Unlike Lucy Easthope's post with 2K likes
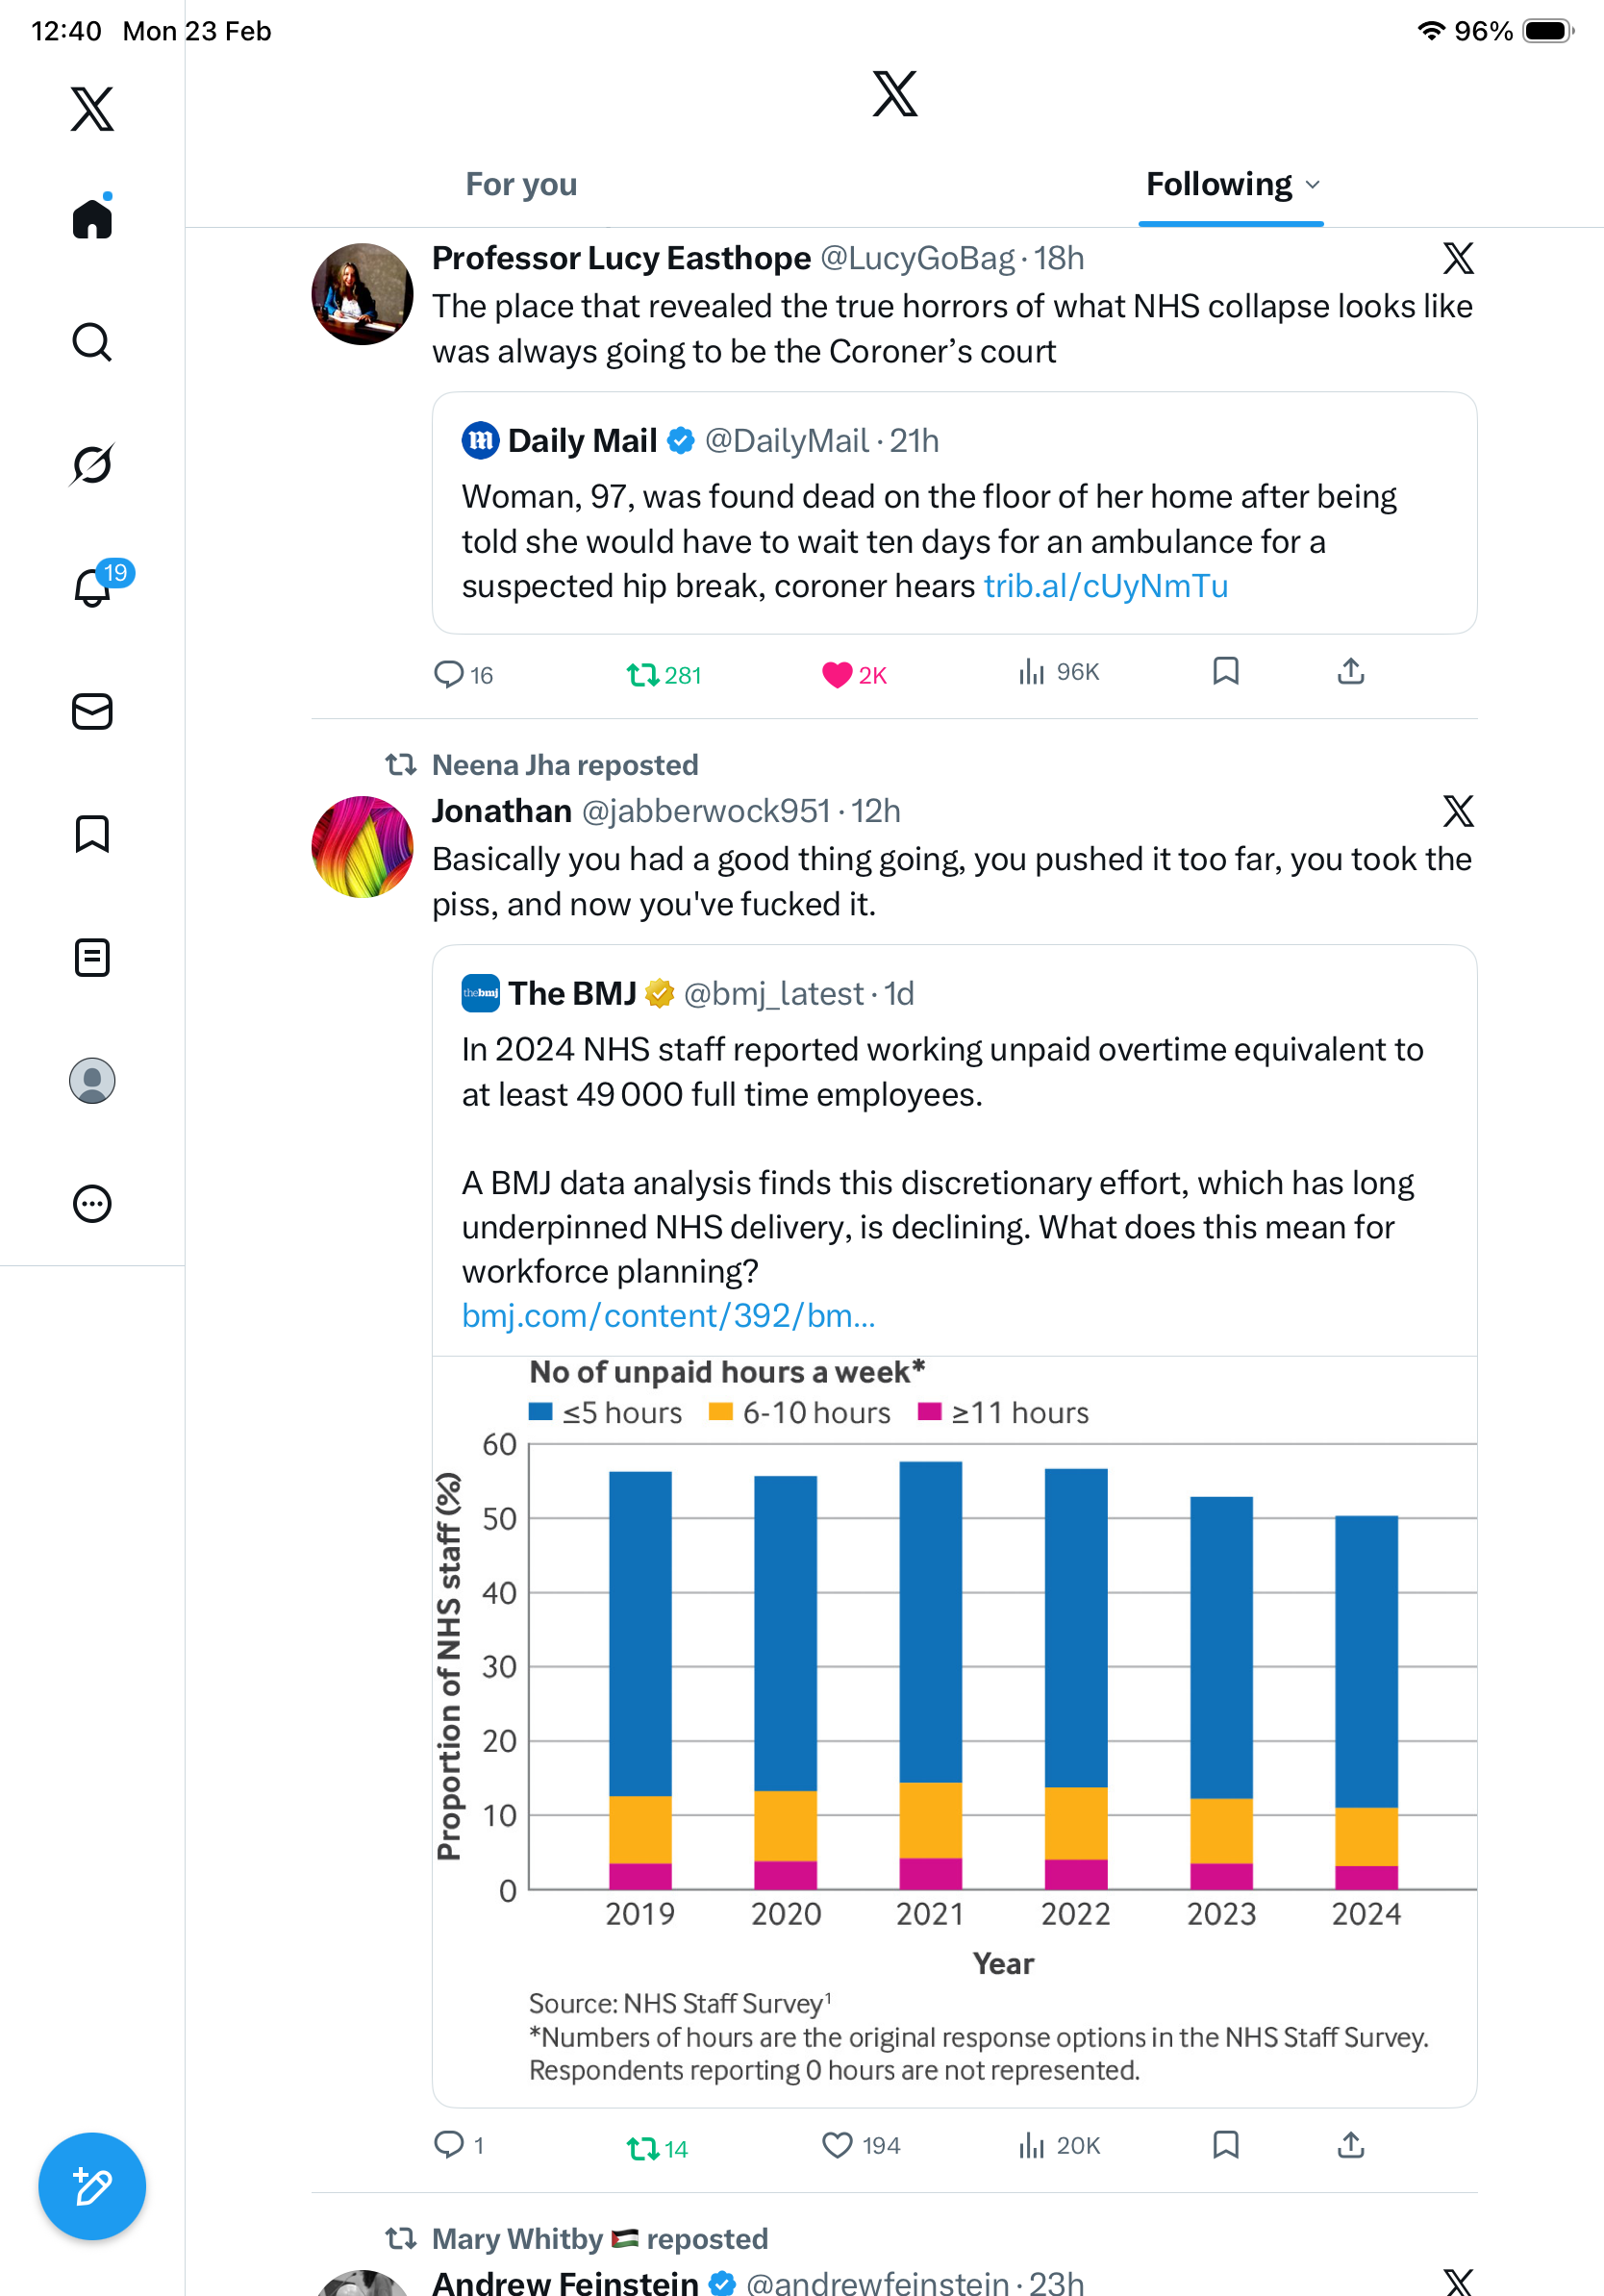The image size is (1604, 2296). pyautogui.click(x=837, y=675)
